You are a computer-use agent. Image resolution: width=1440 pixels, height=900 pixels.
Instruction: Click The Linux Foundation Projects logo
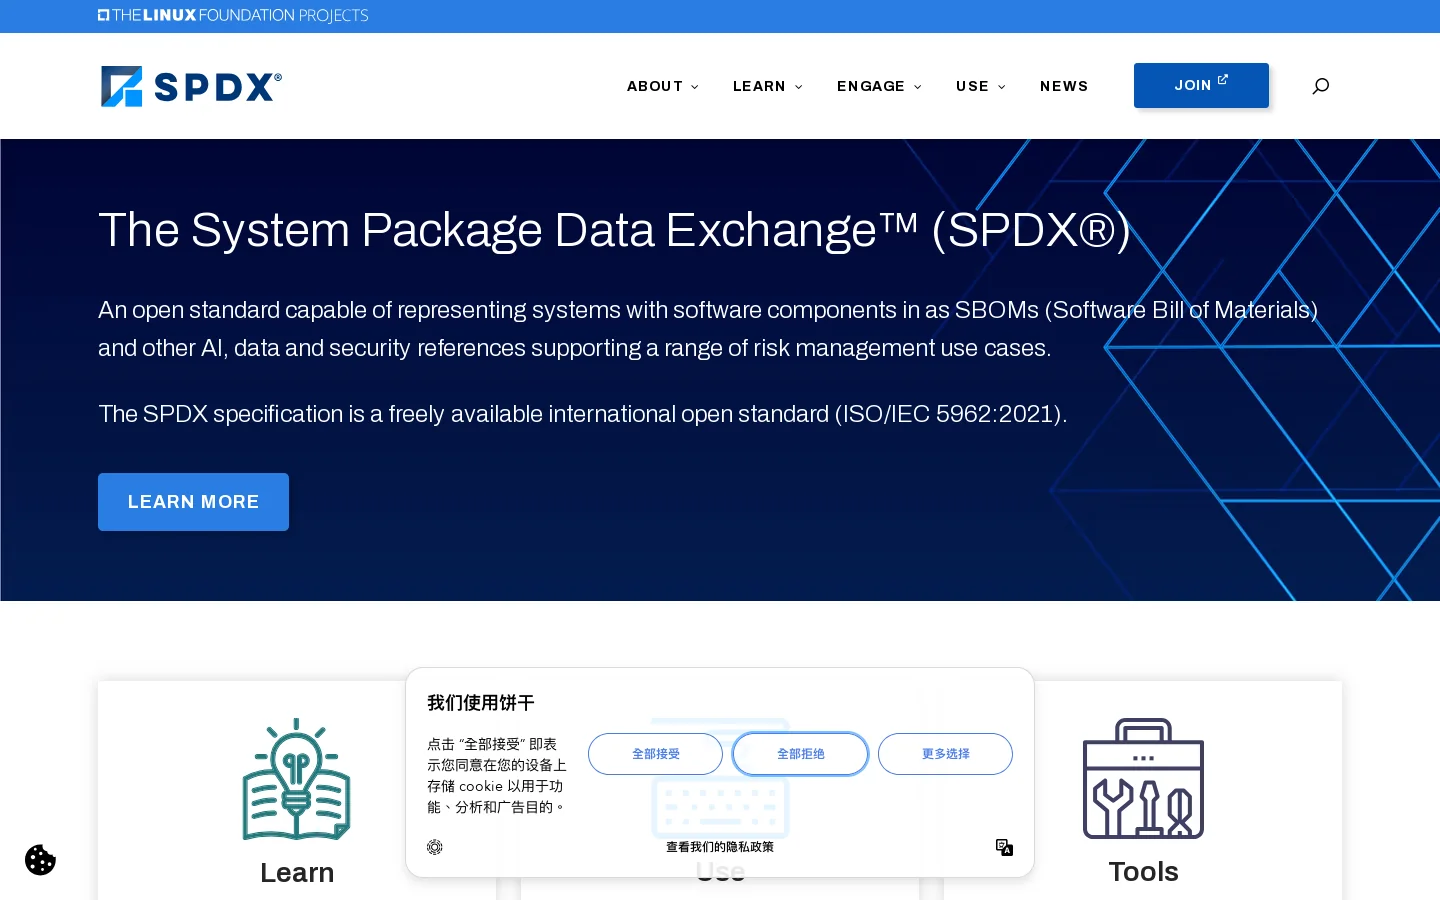233,15
